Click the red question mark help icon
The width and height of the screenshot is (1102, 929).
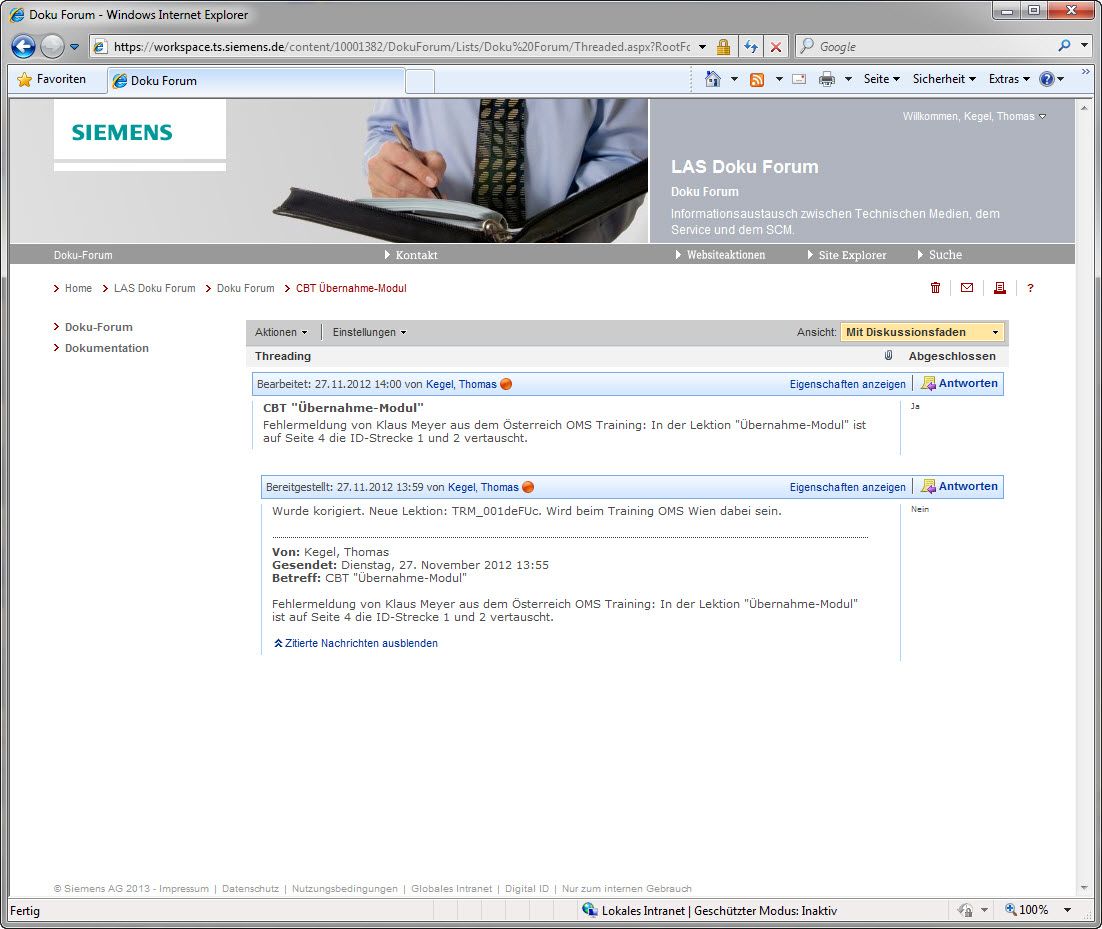[x=1030, y=288]
